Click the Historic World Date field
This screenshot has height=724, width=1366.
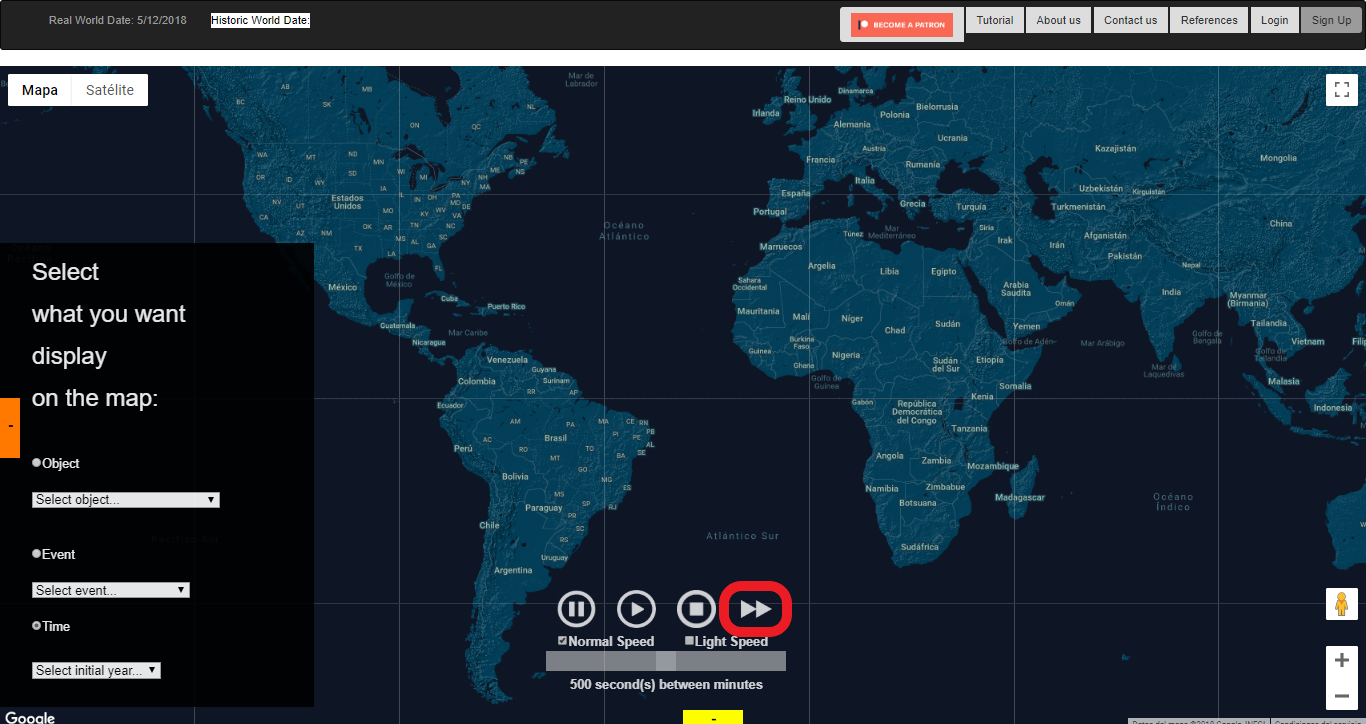coord(260,20)
